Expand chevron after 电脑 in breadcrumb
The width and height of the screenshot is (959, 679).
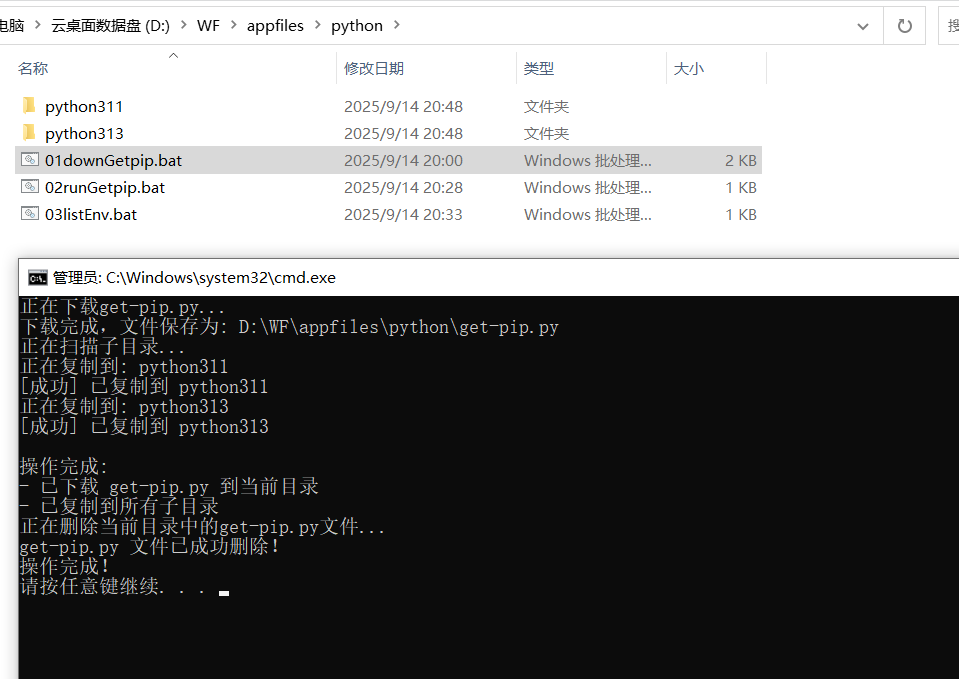37,25
